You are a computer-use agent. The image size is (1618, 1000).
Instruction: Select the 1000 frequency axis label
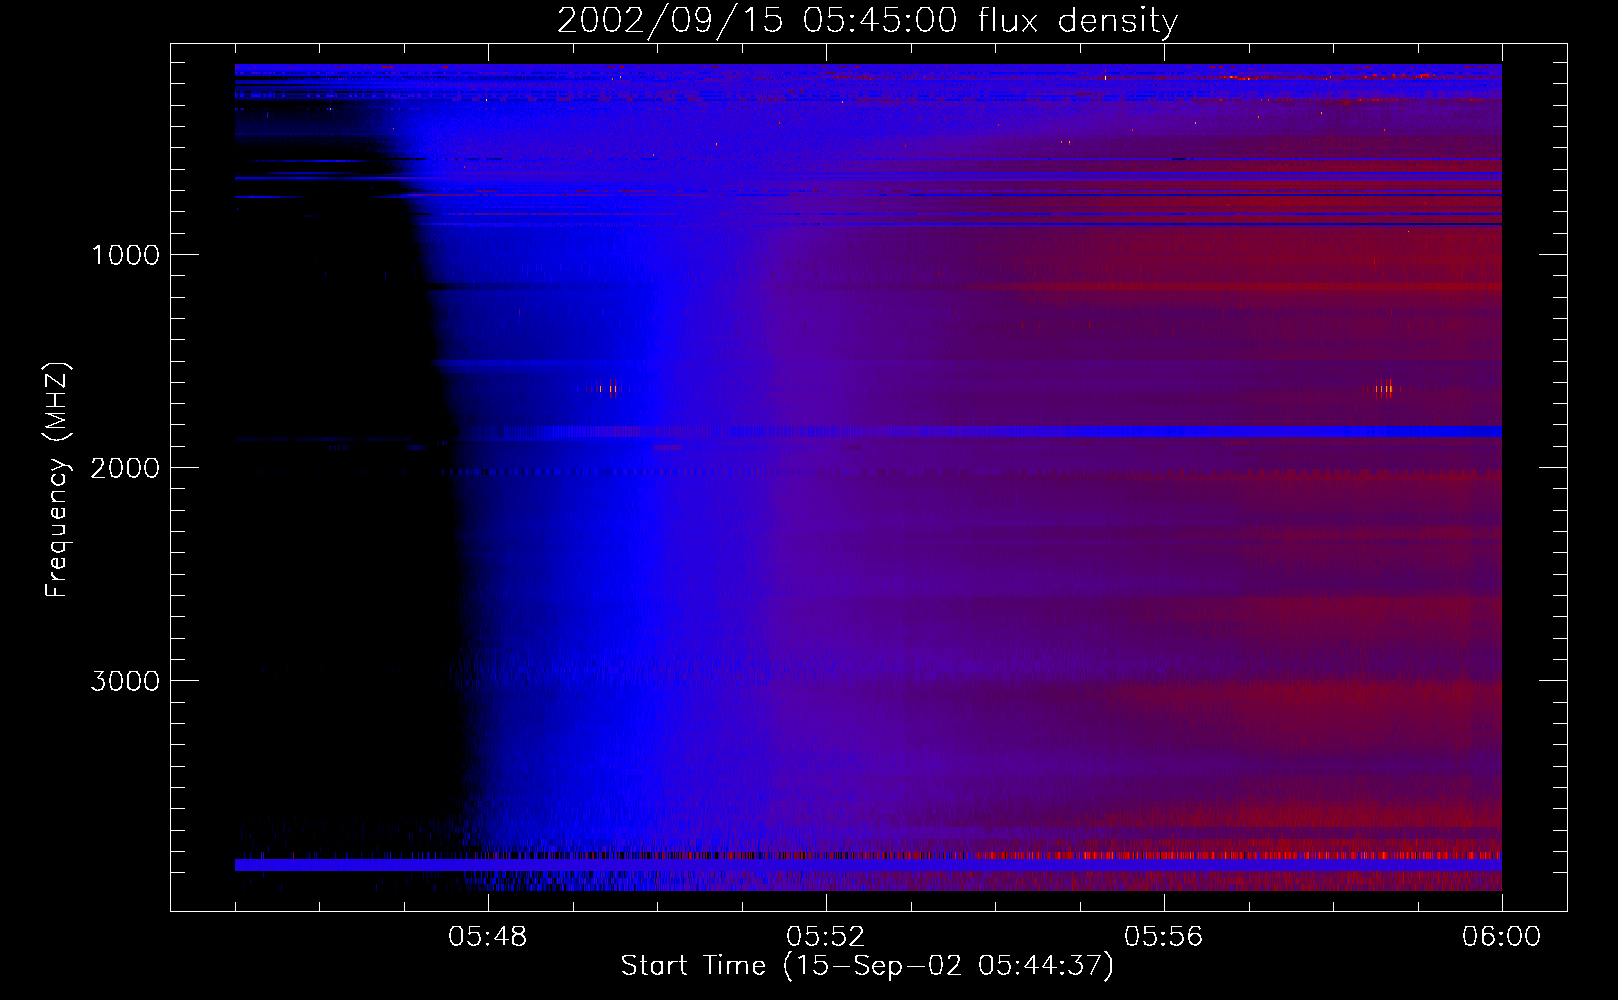(x=125, y=255)
